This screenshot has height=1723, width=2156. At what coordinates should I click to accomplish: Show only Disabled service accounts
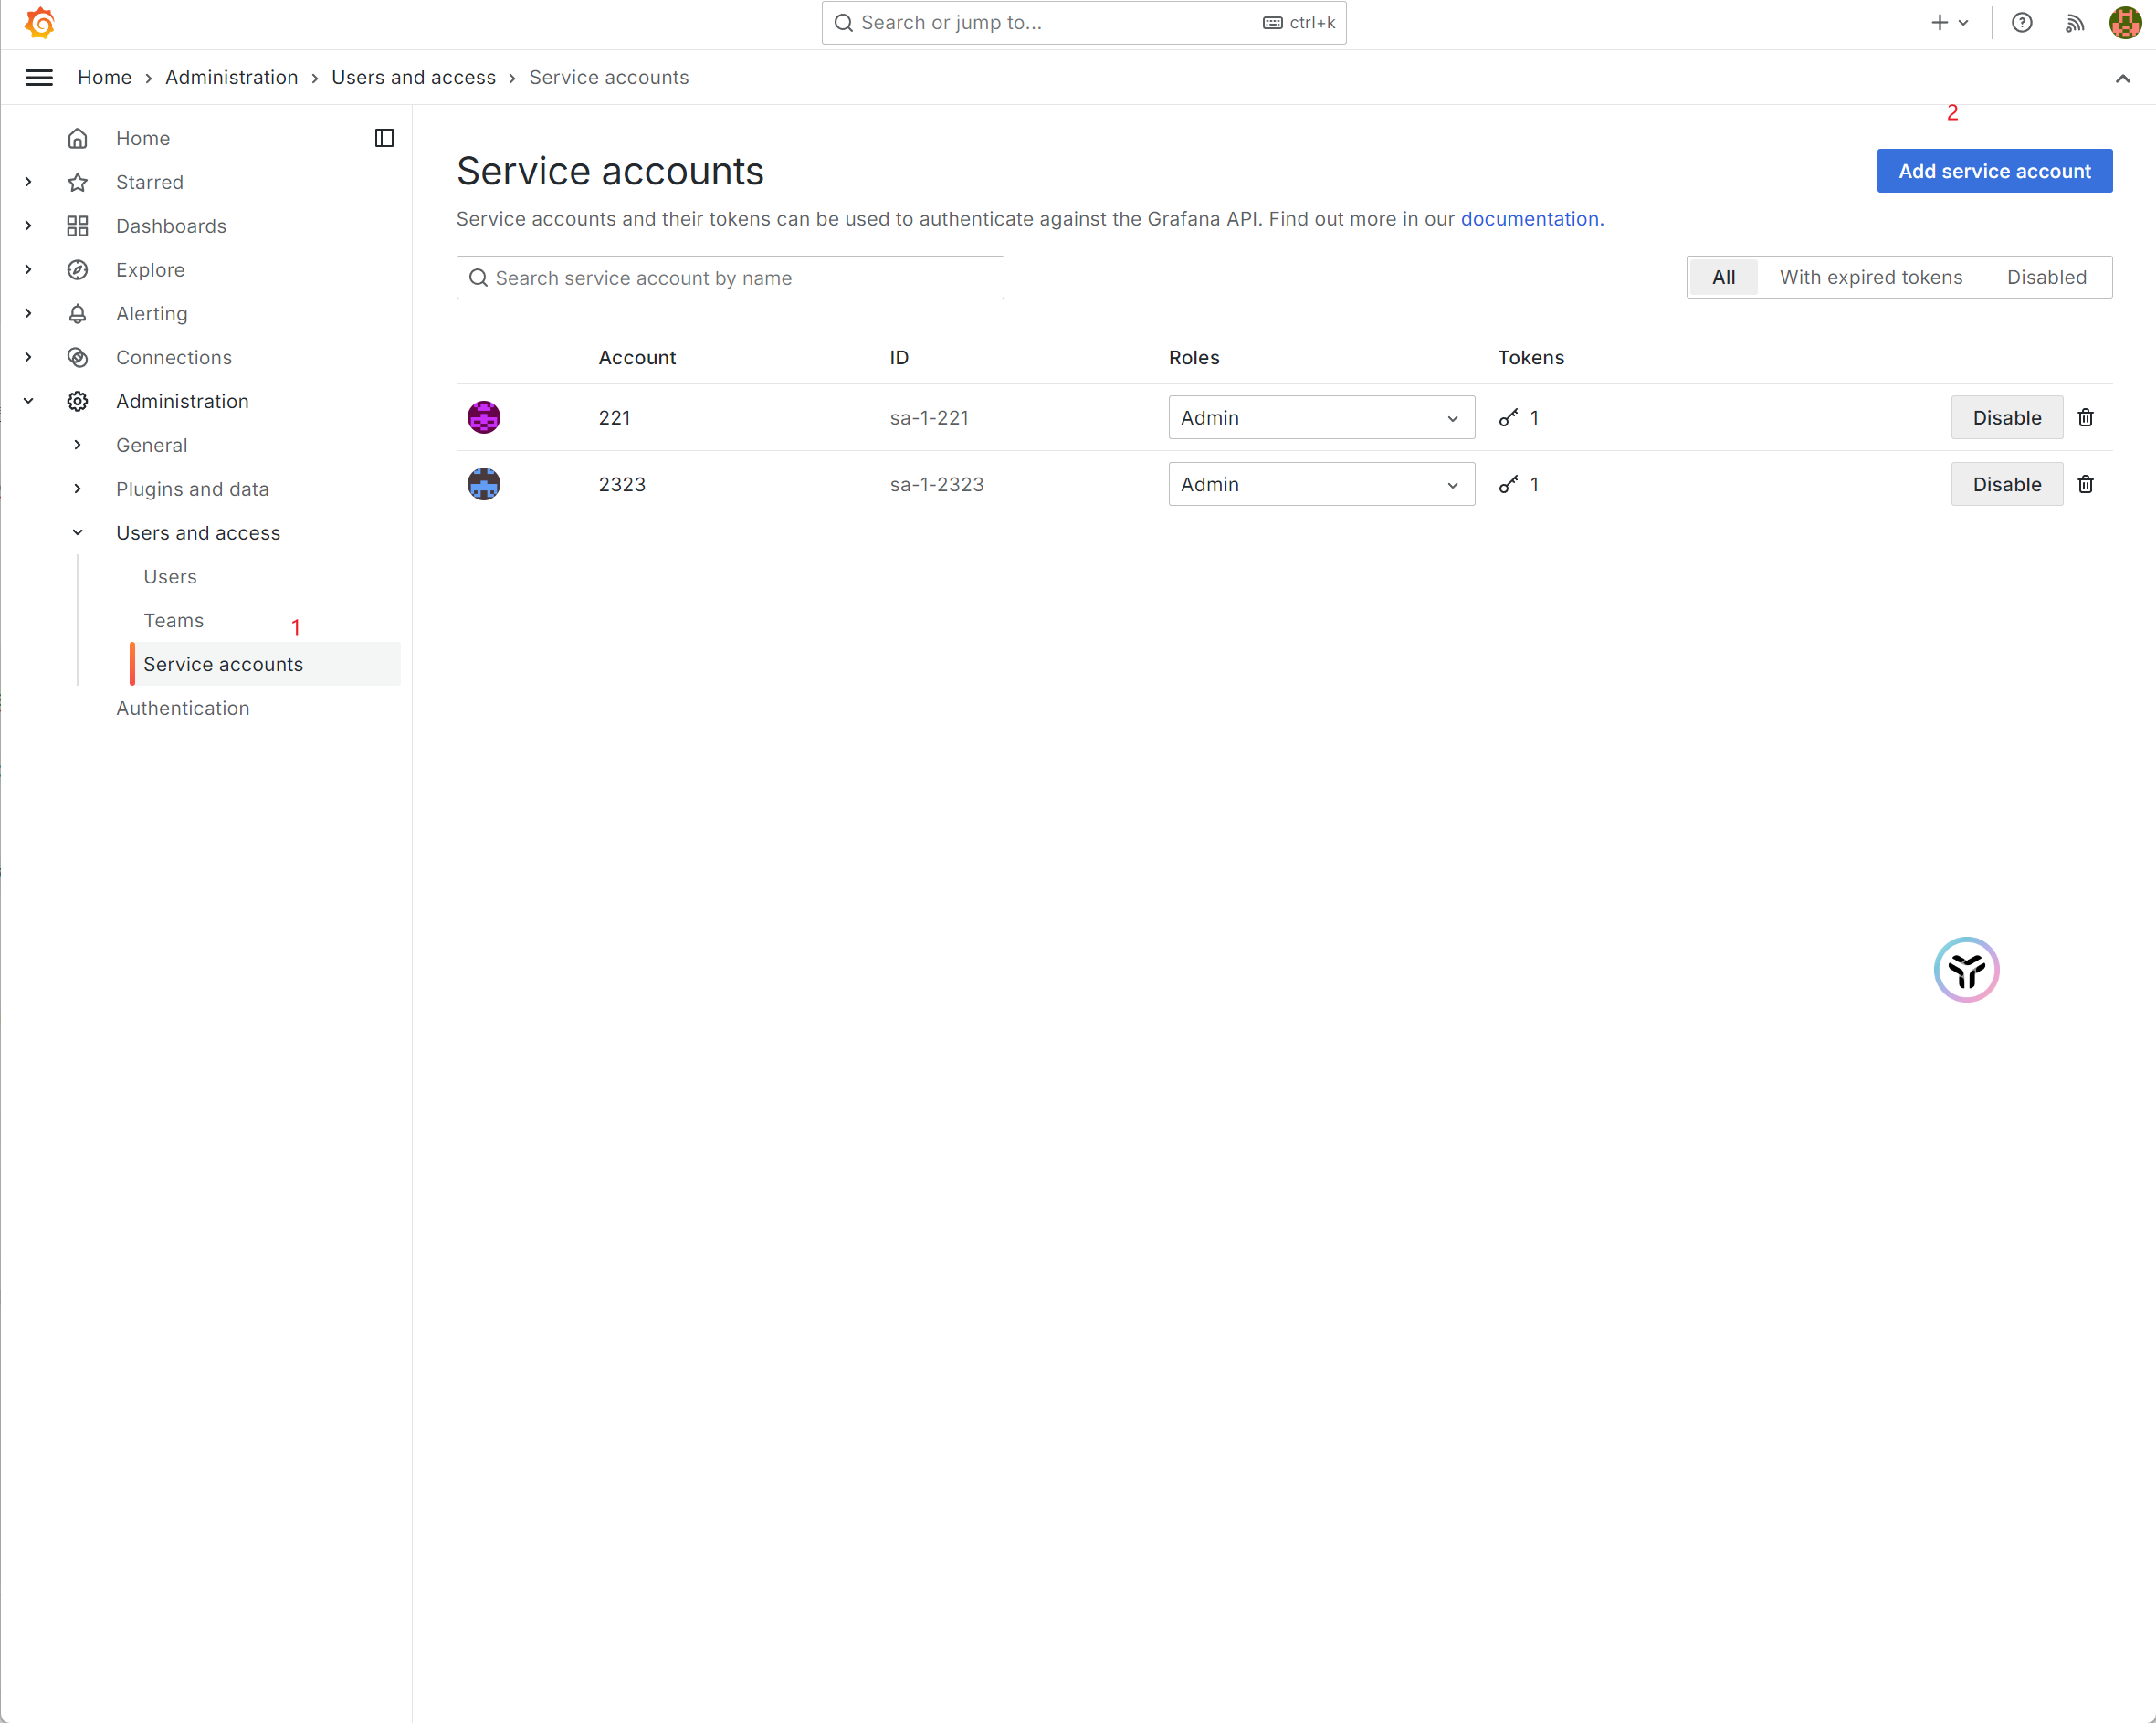(2046, 277)
